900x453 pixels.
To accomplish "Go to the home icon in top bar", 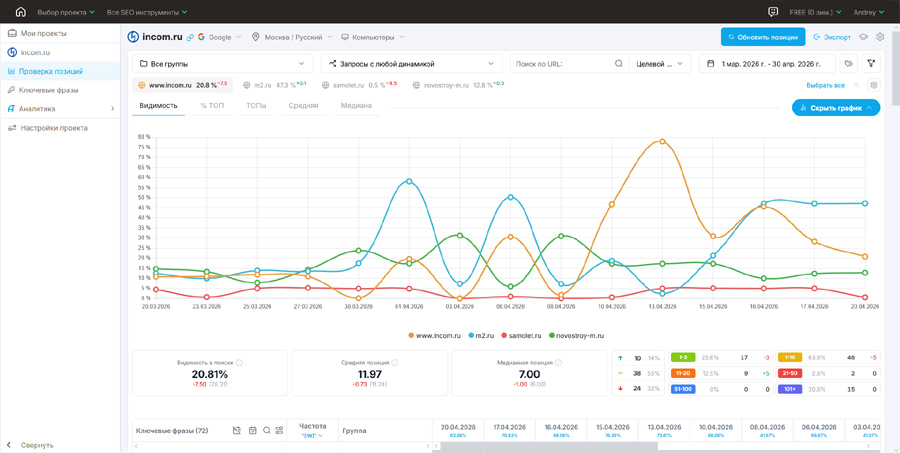I will tap(21, 11).
